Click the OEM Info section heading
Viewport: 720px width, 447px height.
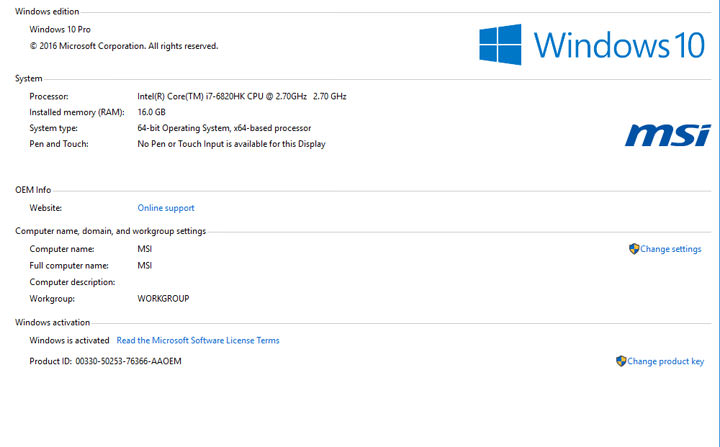tap(33, 190)
